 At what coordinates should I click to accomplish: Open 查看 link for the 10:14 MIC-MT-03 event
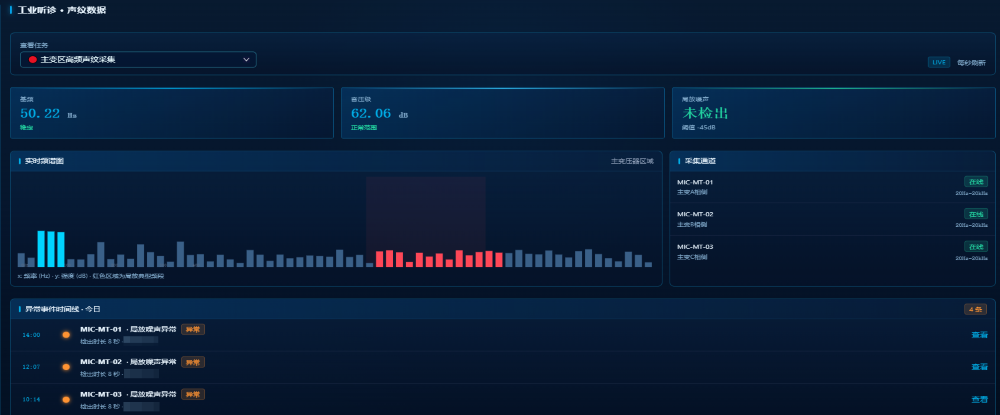coord(980,399)
